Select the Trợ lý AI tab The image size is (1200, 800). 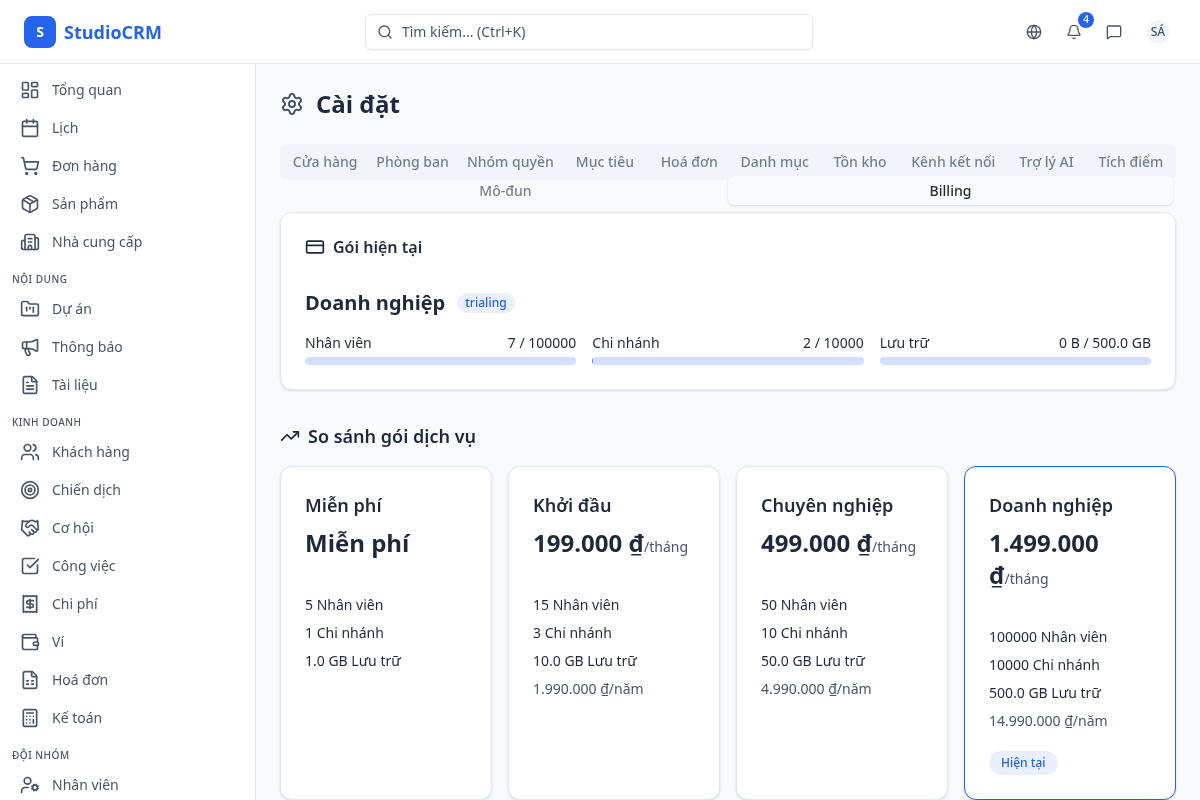tap(1046, 162)
